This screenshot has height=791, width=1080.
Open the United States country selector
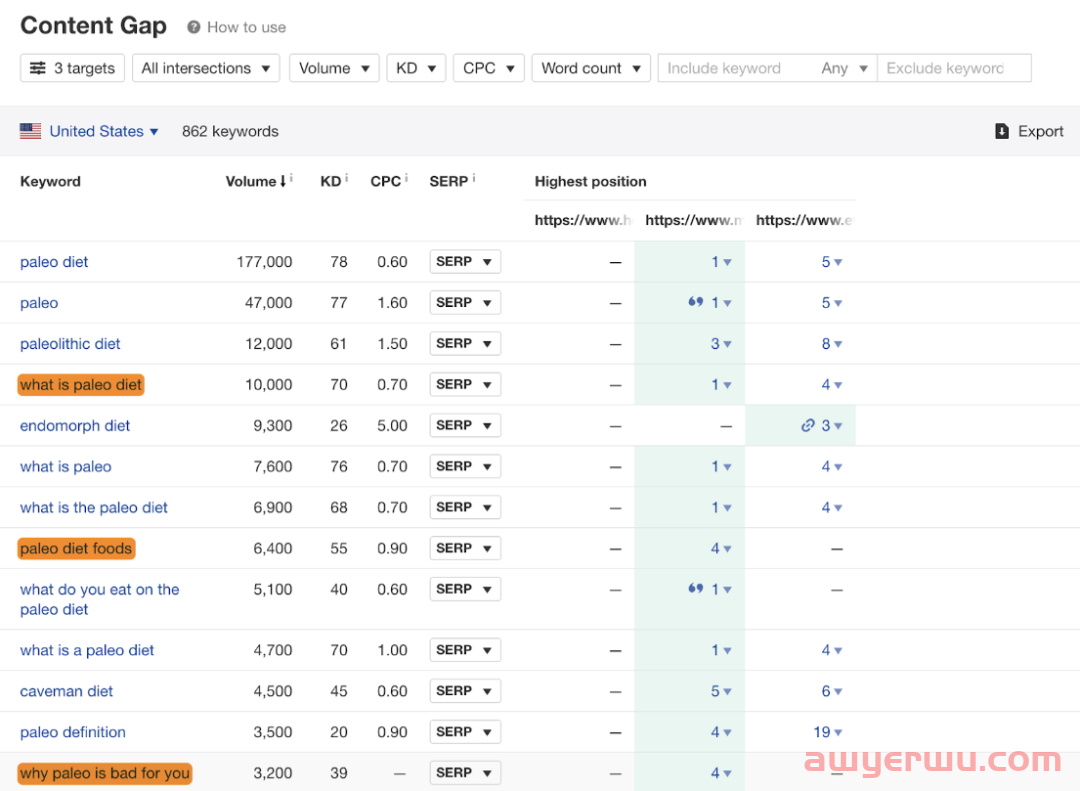[103, 131]
